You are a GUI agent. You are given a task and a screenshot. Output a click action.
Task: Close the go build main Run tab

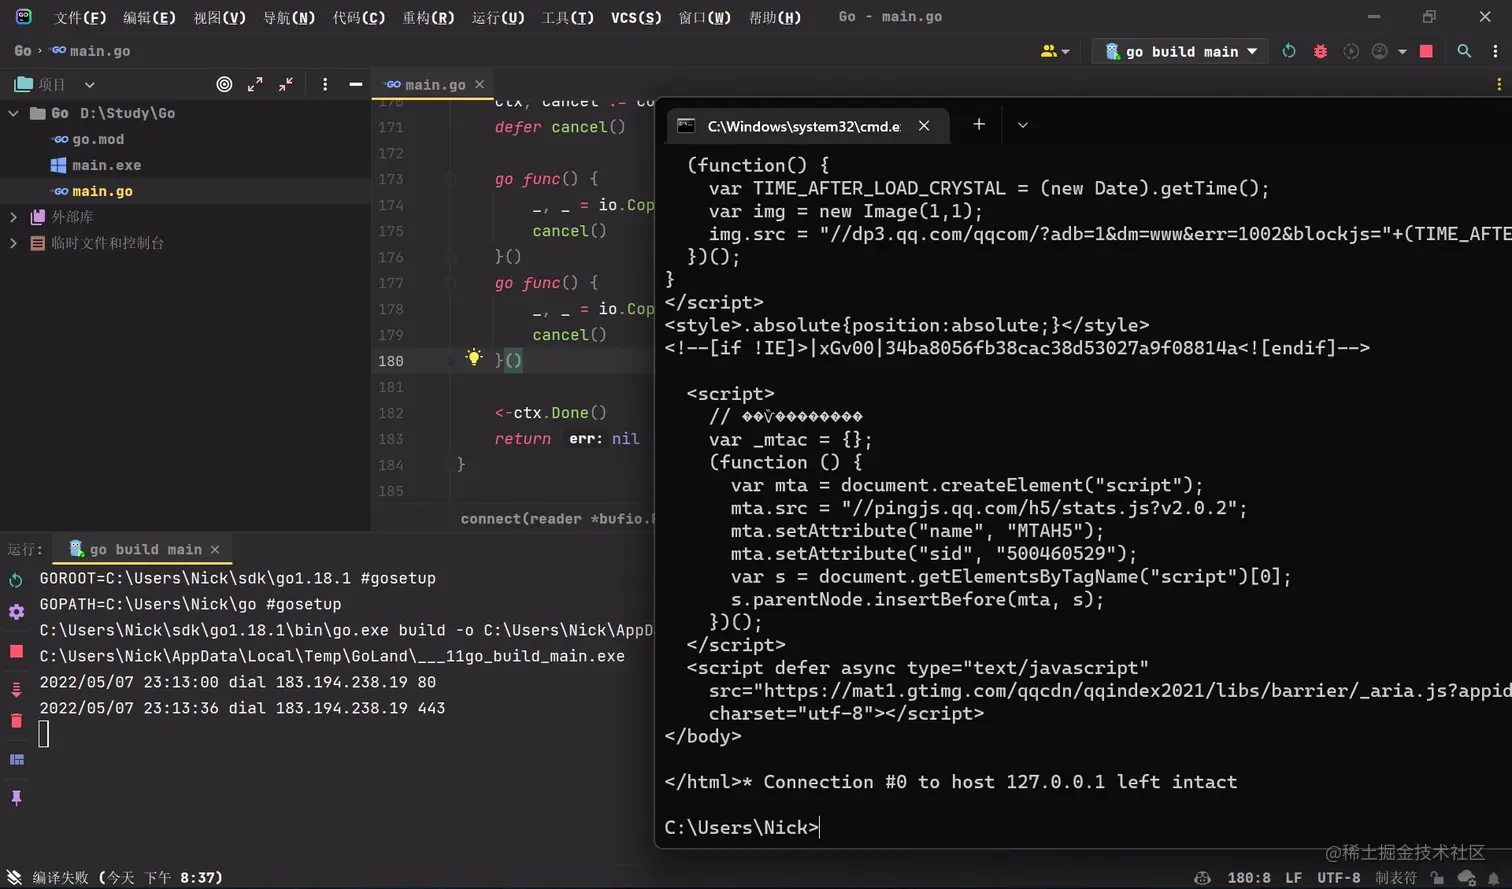pos(215,549)
